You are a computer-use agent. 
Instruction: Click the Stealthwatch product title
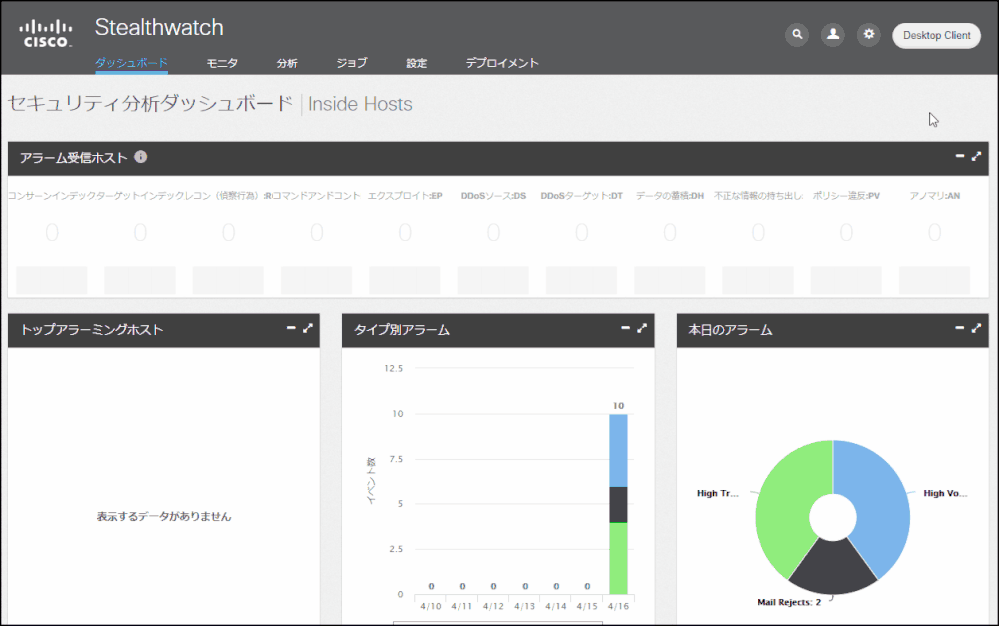pyautogui.click(x=159, y=27)
